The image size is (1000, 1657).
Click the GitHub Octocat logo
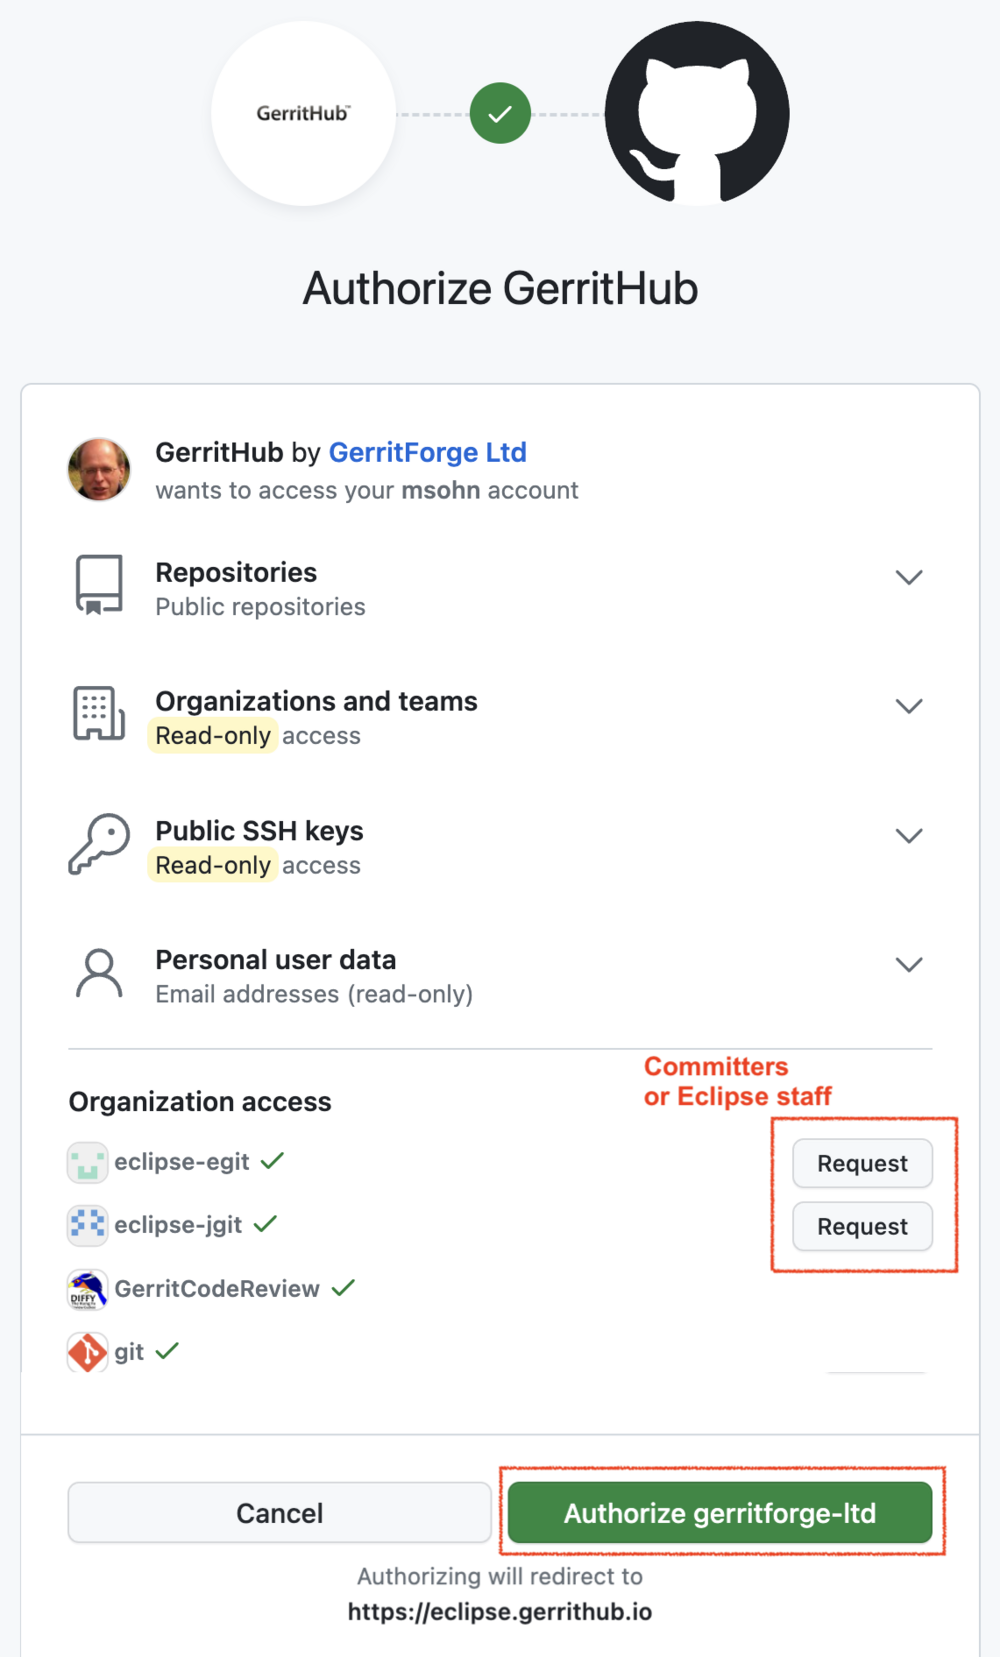[696, 113]
